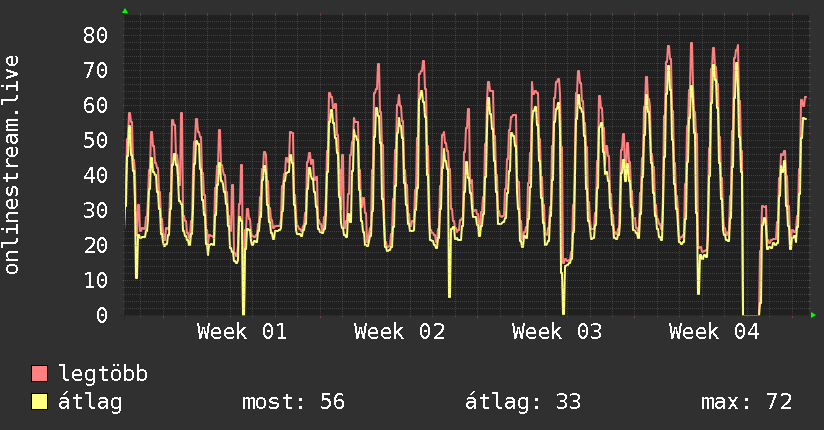Click the 80 y-axis tick label
This screenshot has width=824, height=430.
tap(96, 35)
